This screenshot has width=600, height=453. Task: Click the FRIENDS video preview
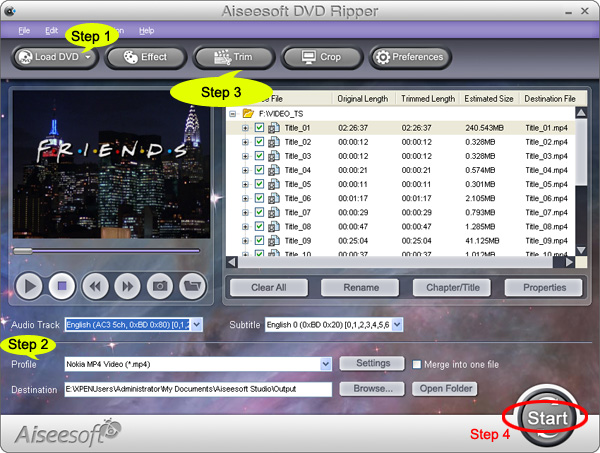pos(111,164)
